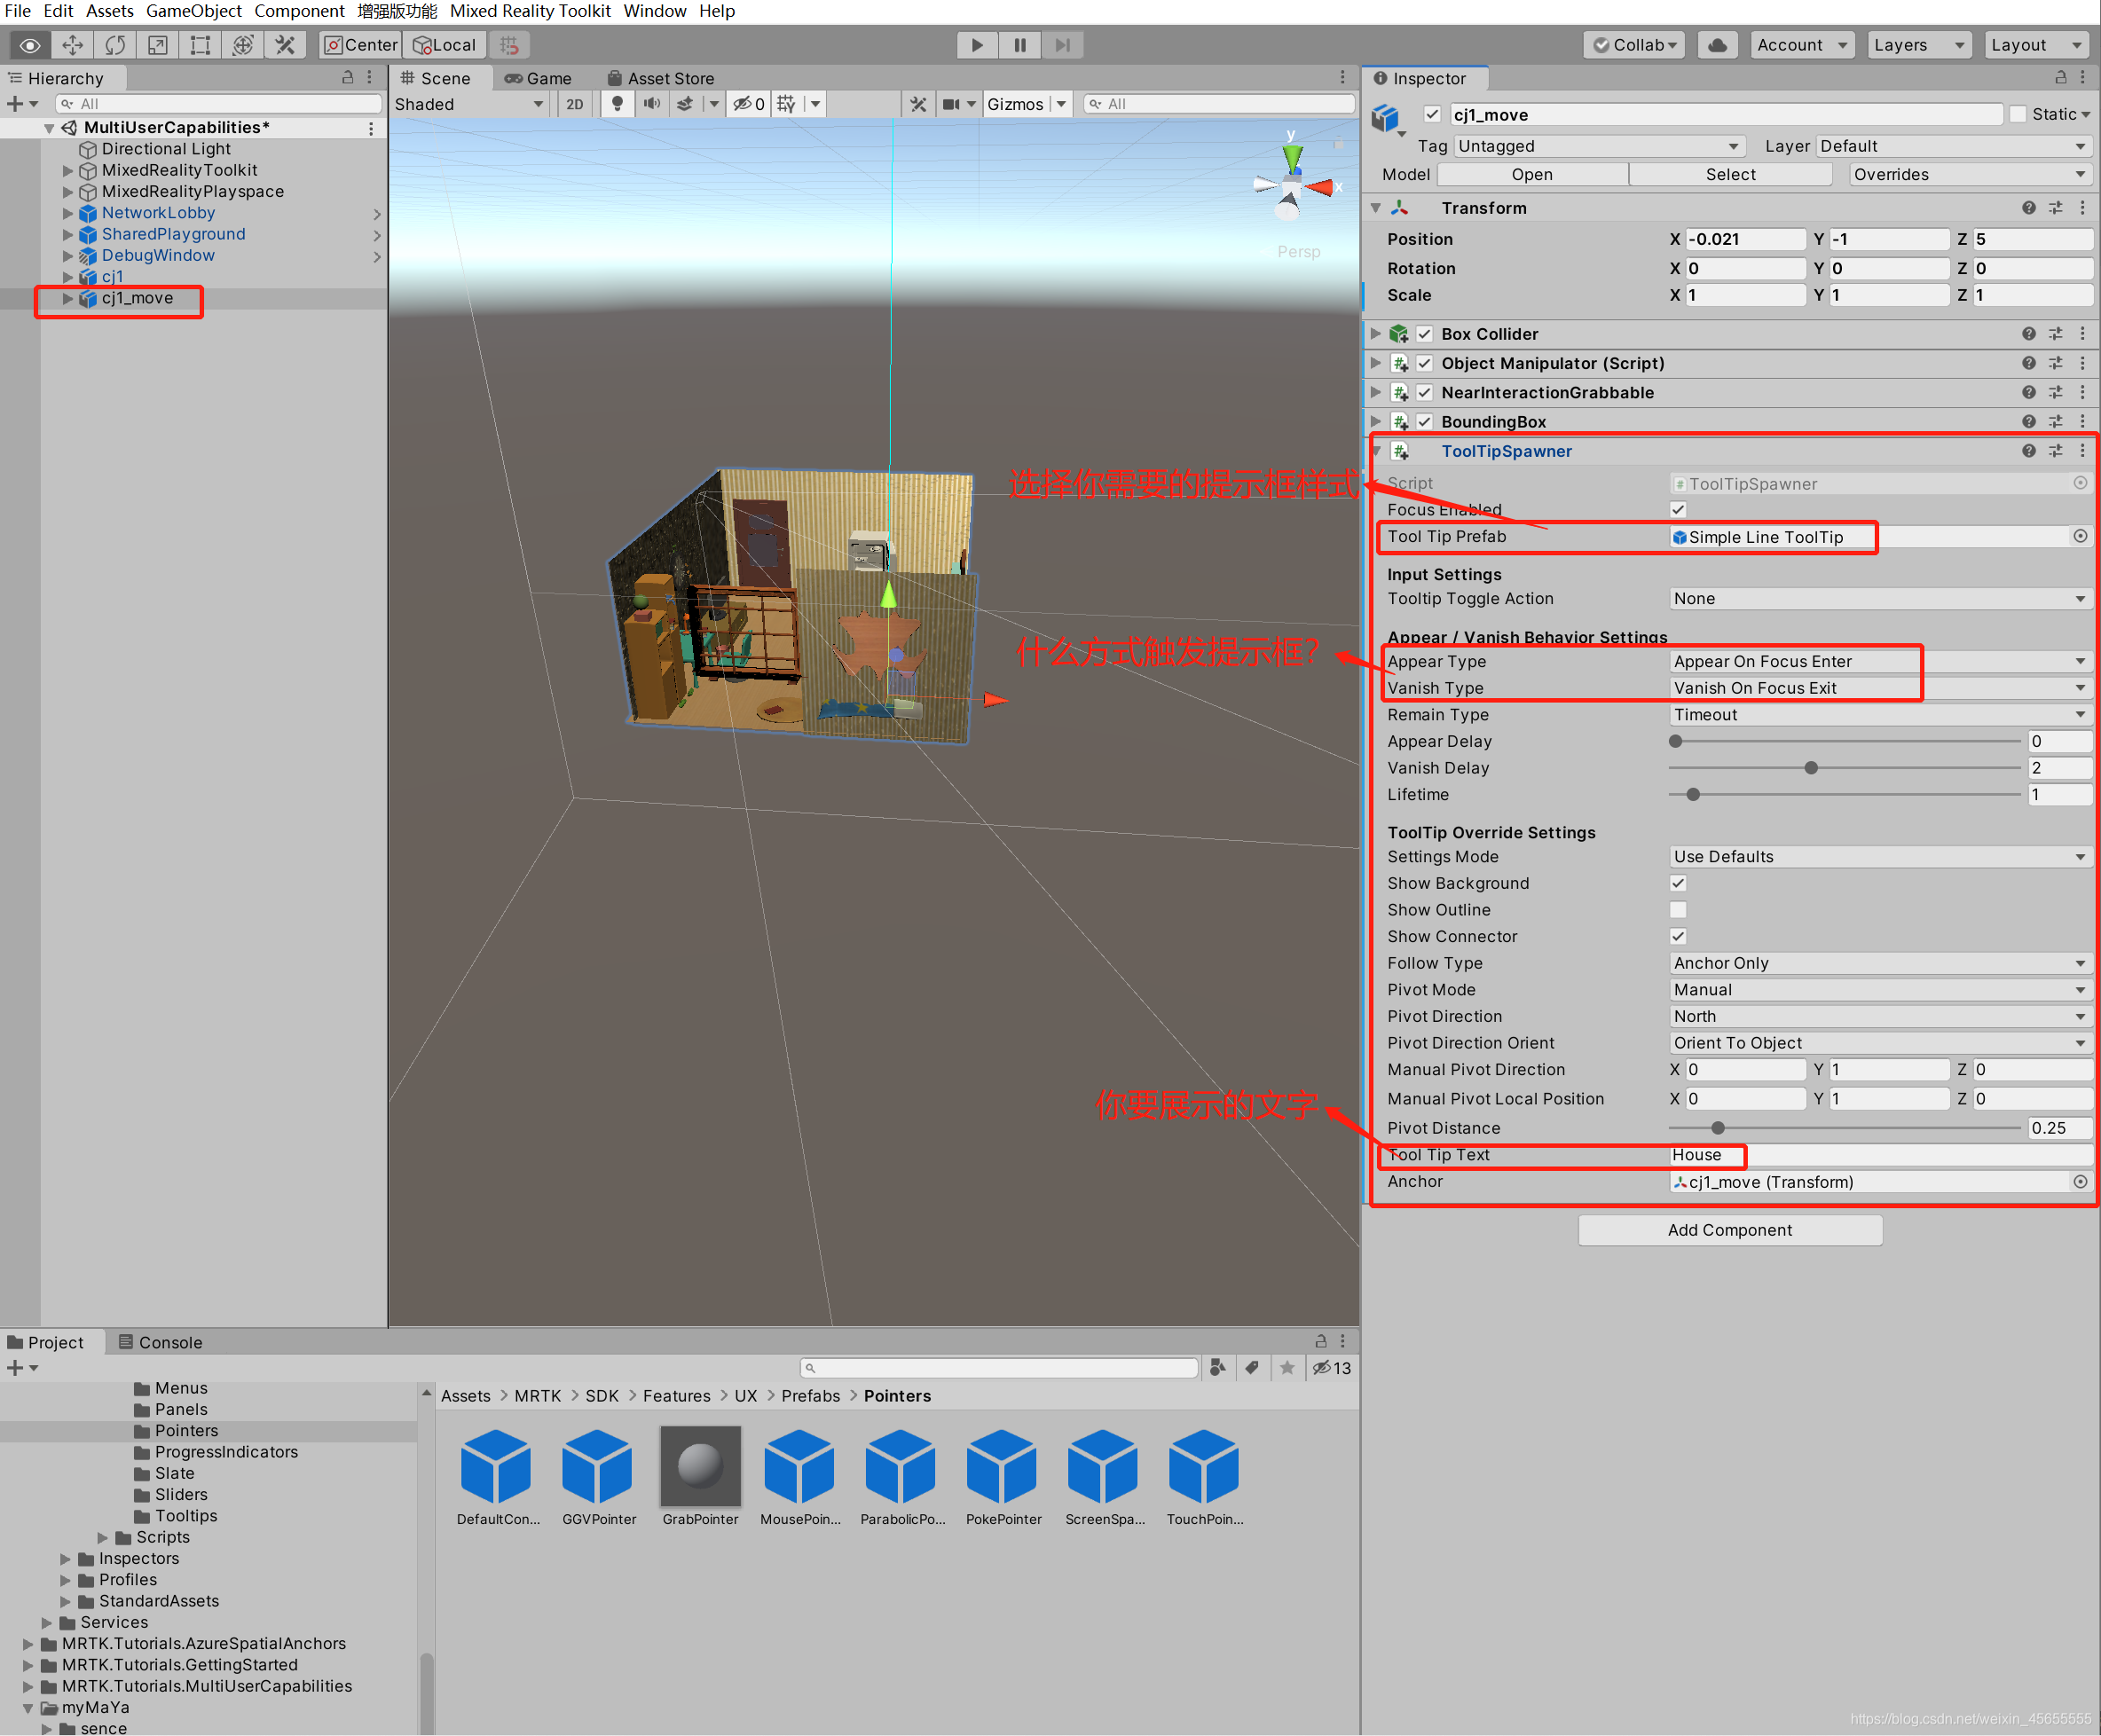Toggle 2D scene view mode
Image resolution: width=2101 pixels, height=1736 pixels.
[x=574, y=104]
